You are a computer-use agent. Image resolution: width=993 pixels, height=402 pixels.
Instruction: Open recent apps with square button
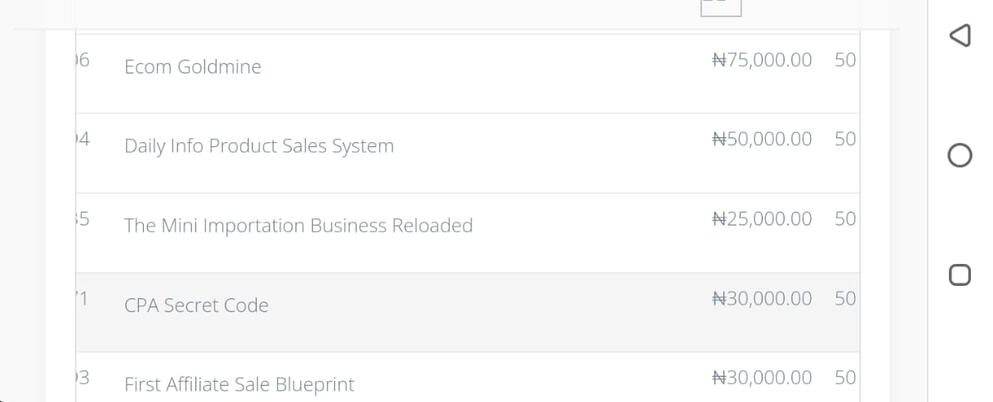(959, 275)
